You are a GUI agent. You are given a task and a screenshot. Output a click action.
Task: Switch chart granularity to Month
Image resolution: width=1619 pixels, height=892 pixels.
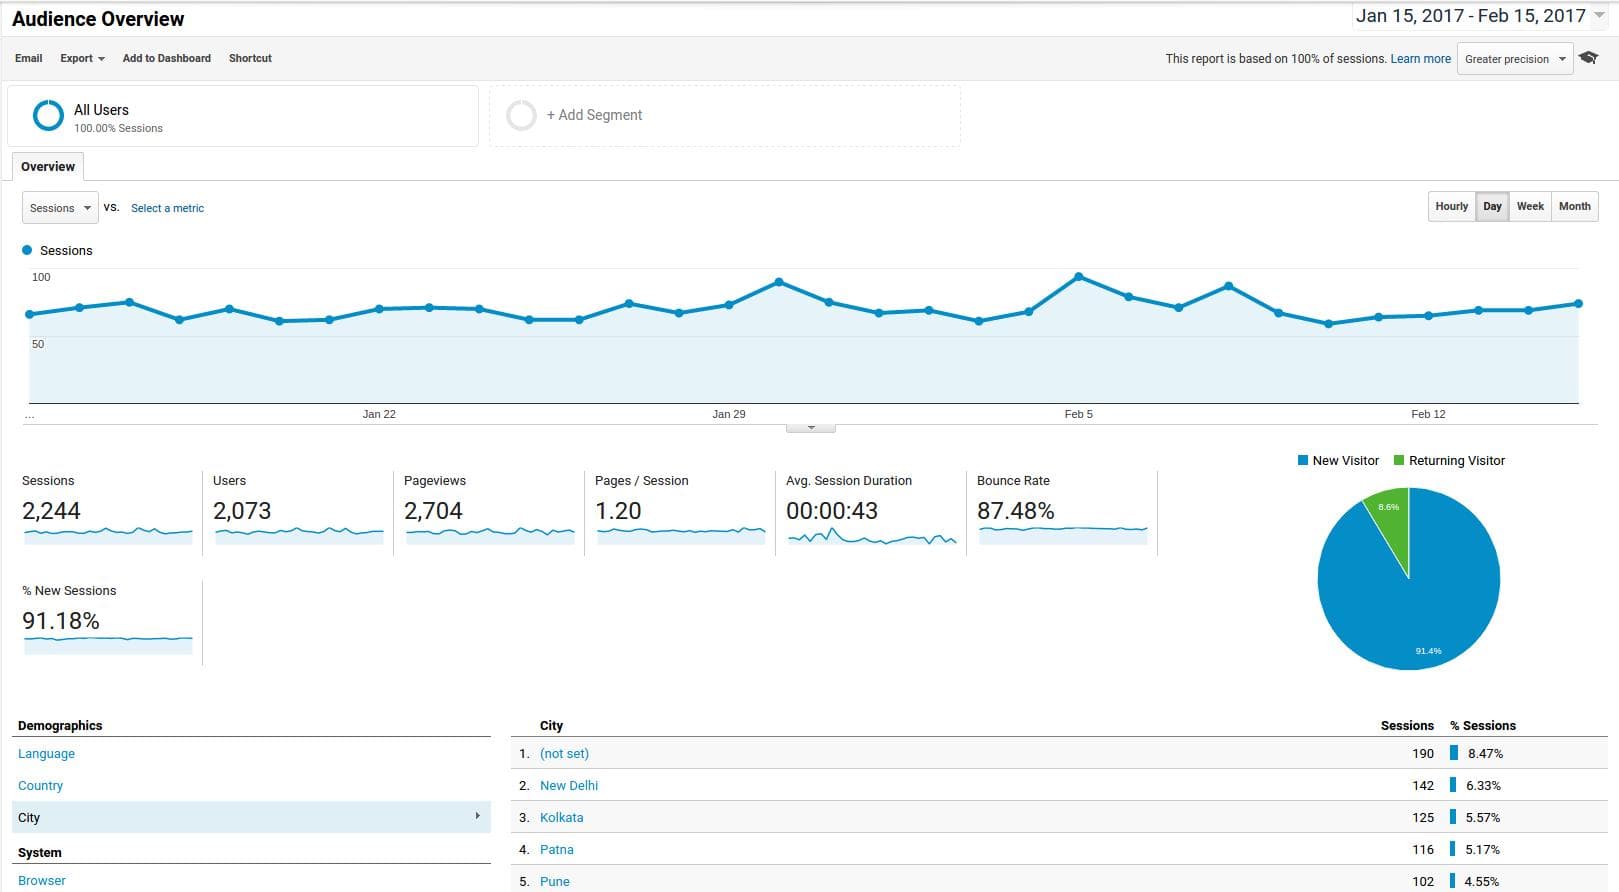click(1574, 207)
